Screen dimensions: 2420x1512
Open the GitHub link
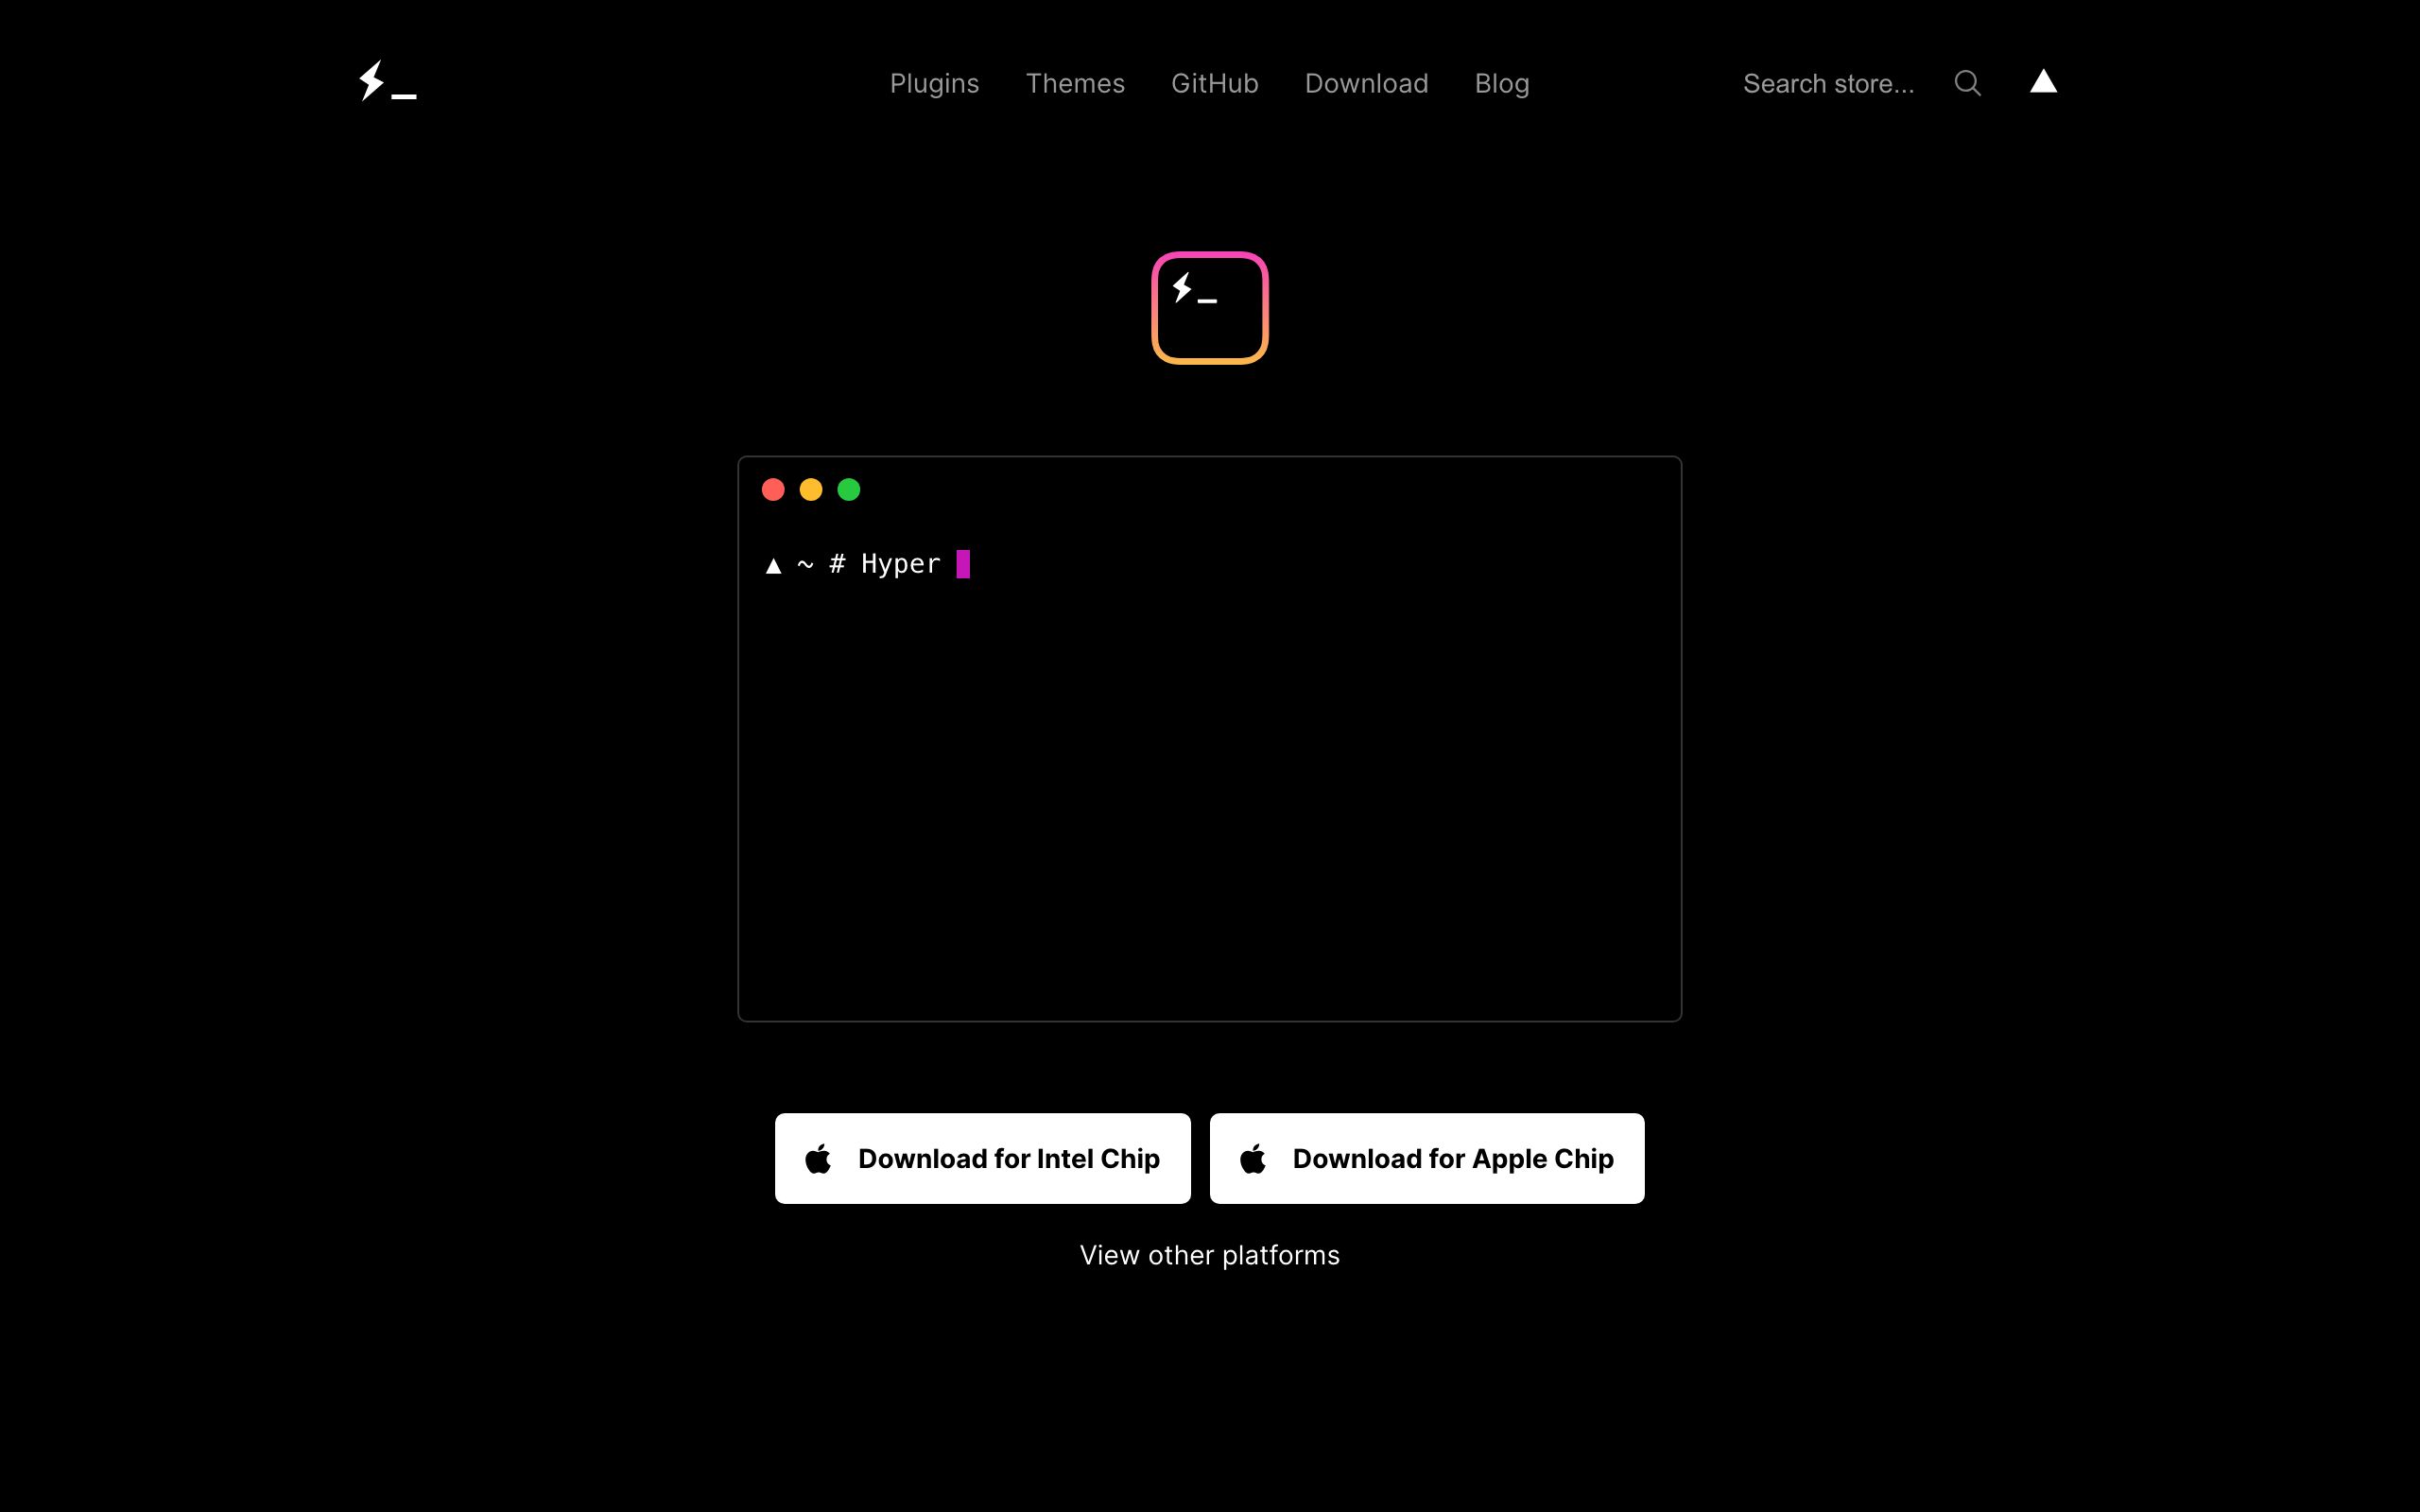[1214, 83]
